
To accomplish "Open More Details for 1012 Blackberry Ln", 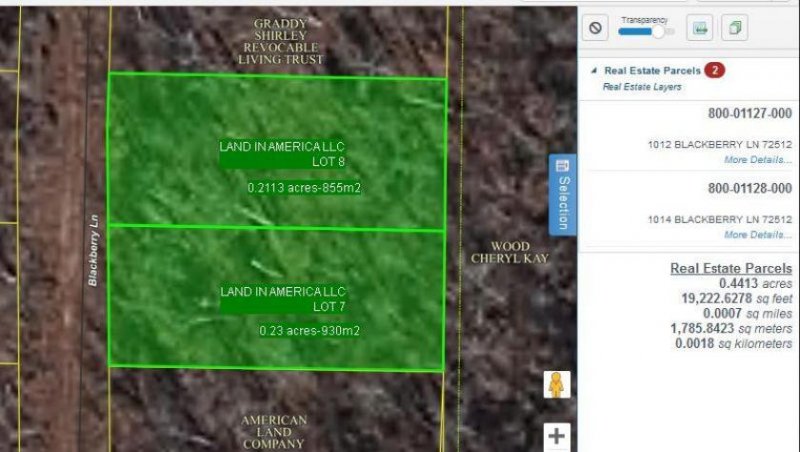I will pyautogui.click(x=758, y=160).
